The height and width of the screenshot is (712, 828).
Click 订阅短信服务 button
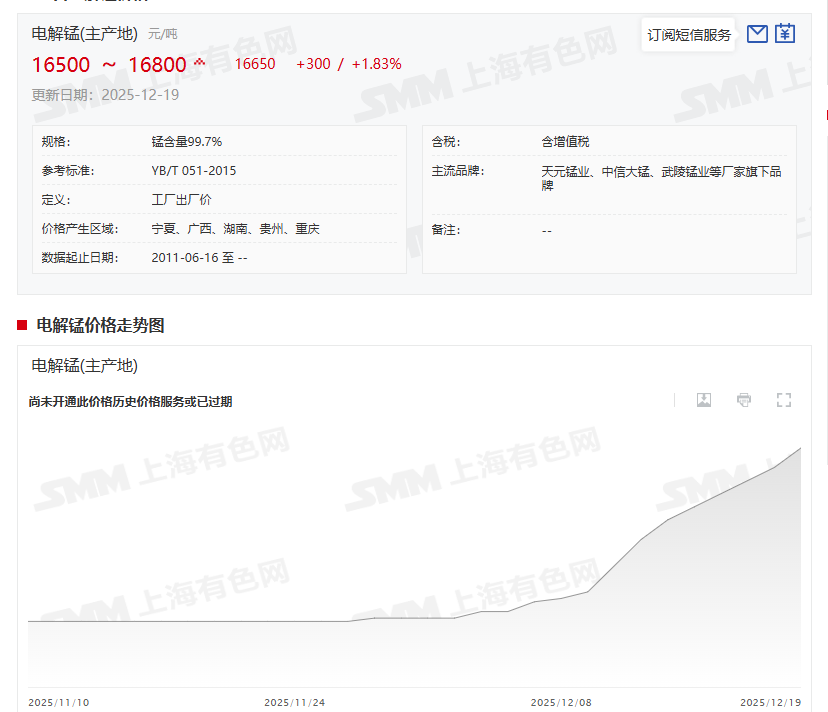click(689, 35)
